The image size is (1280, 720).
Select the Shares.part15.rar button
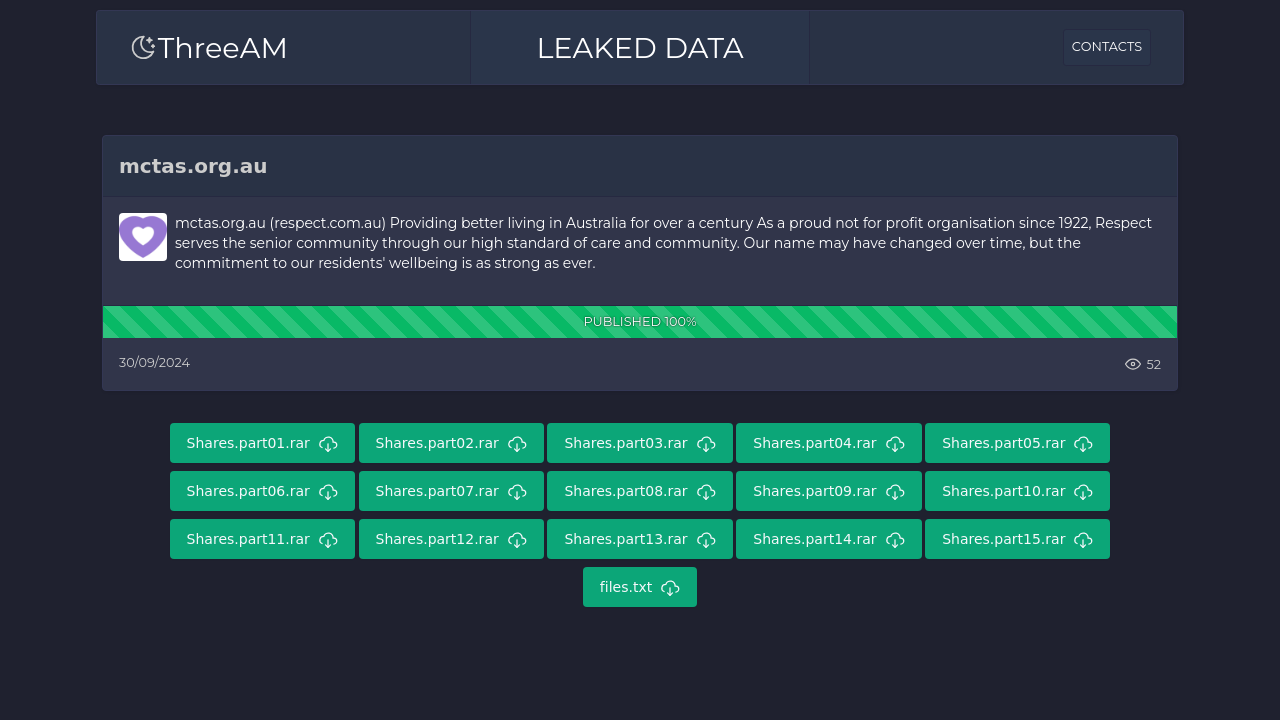click(x=1017, y=539)
